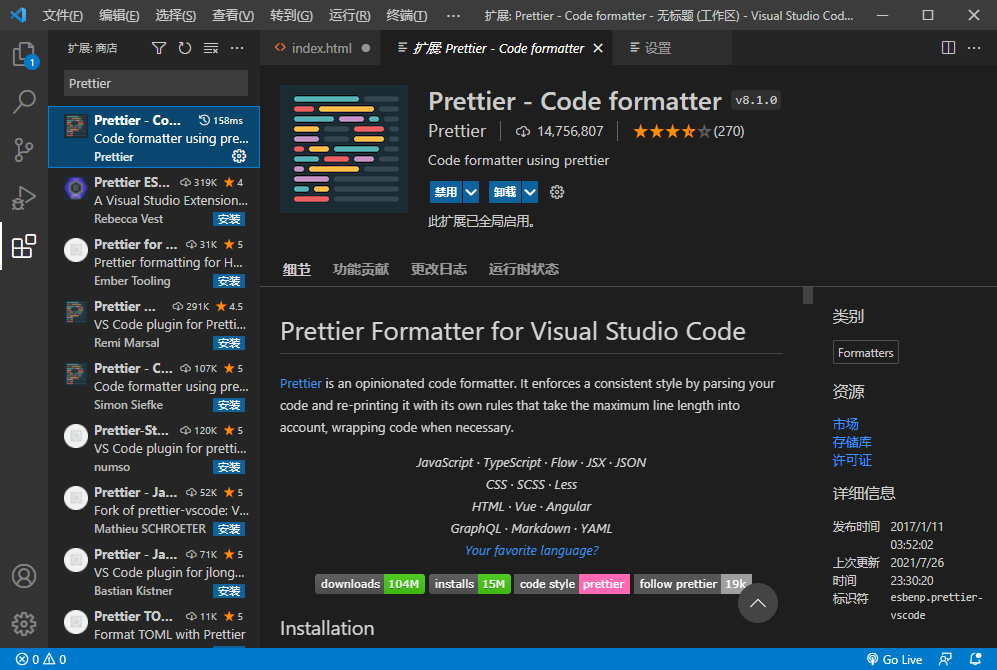Viewport: 997px width, 670px height.
Task: Expand the disable button dropdown arrow
Action: (x=471, y=192)
